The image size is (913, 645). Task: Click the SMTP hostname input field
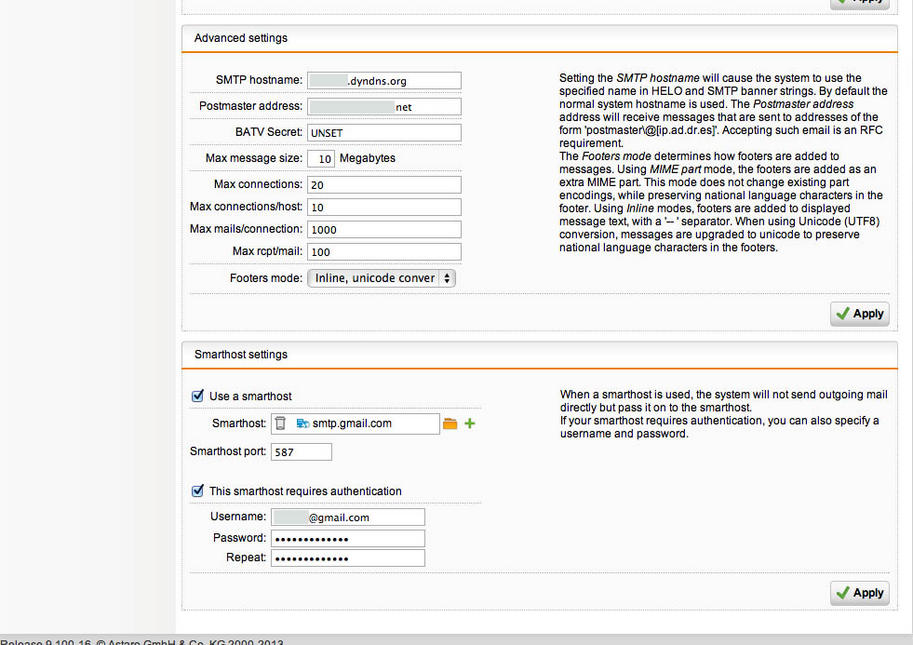coord(384,80)
